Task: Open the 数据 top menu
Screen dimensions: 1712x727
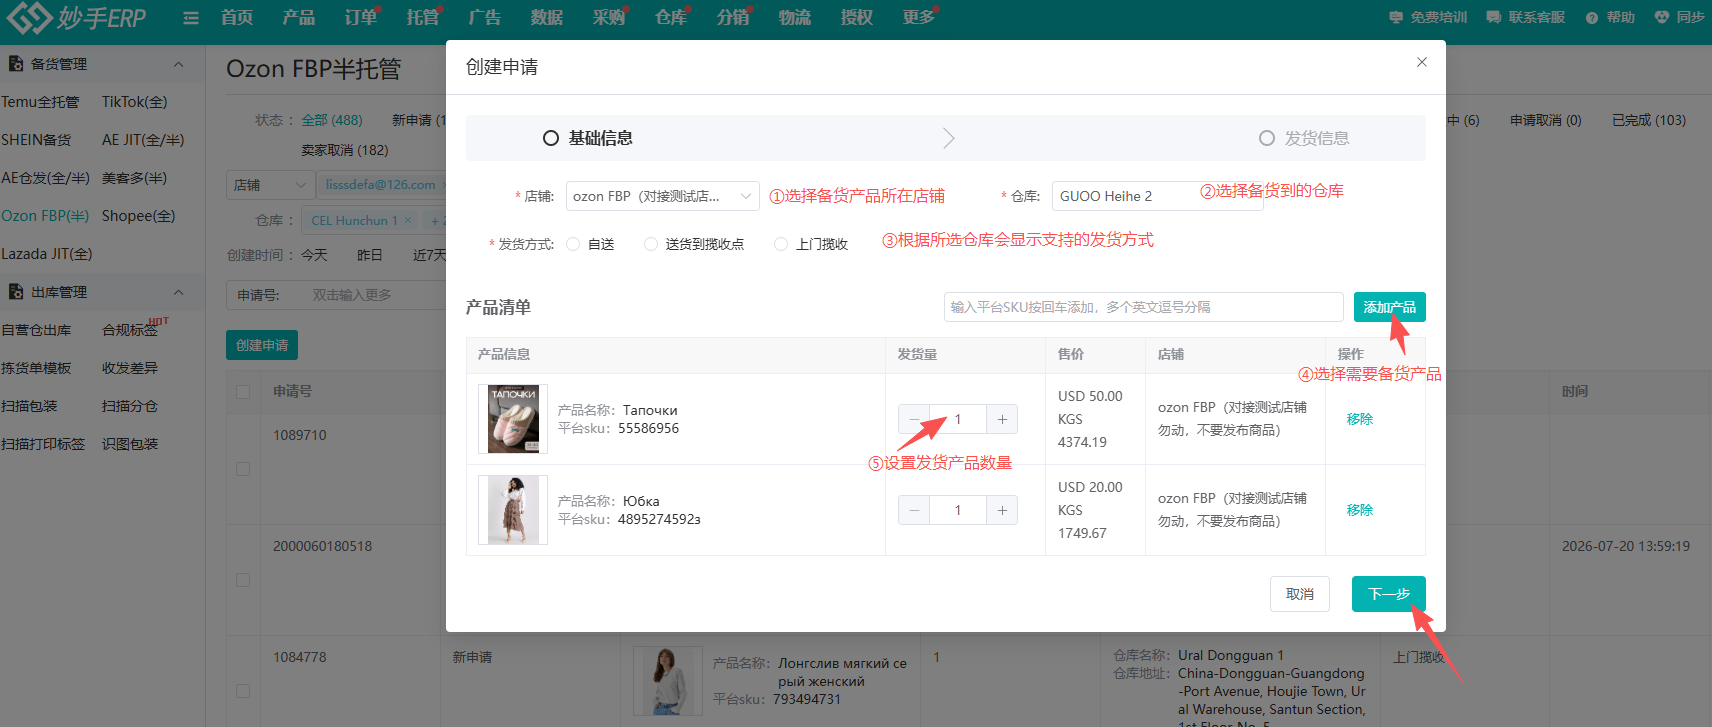Action: click(x=547, y=17)
